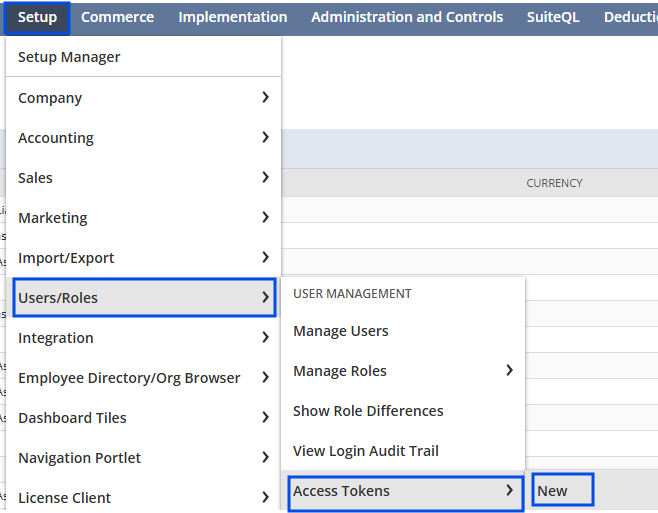
Task: Open the Commerce menu tab
Action: [118, 18]
